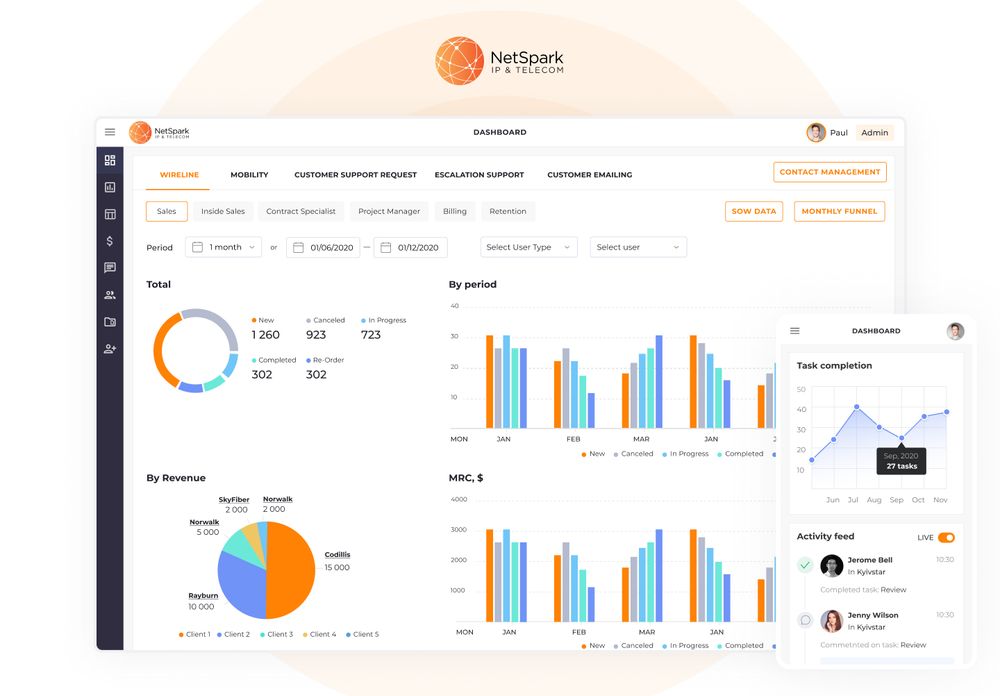
Task: Click the dollar billing icon in sidebar
Action: coord(109,241)
